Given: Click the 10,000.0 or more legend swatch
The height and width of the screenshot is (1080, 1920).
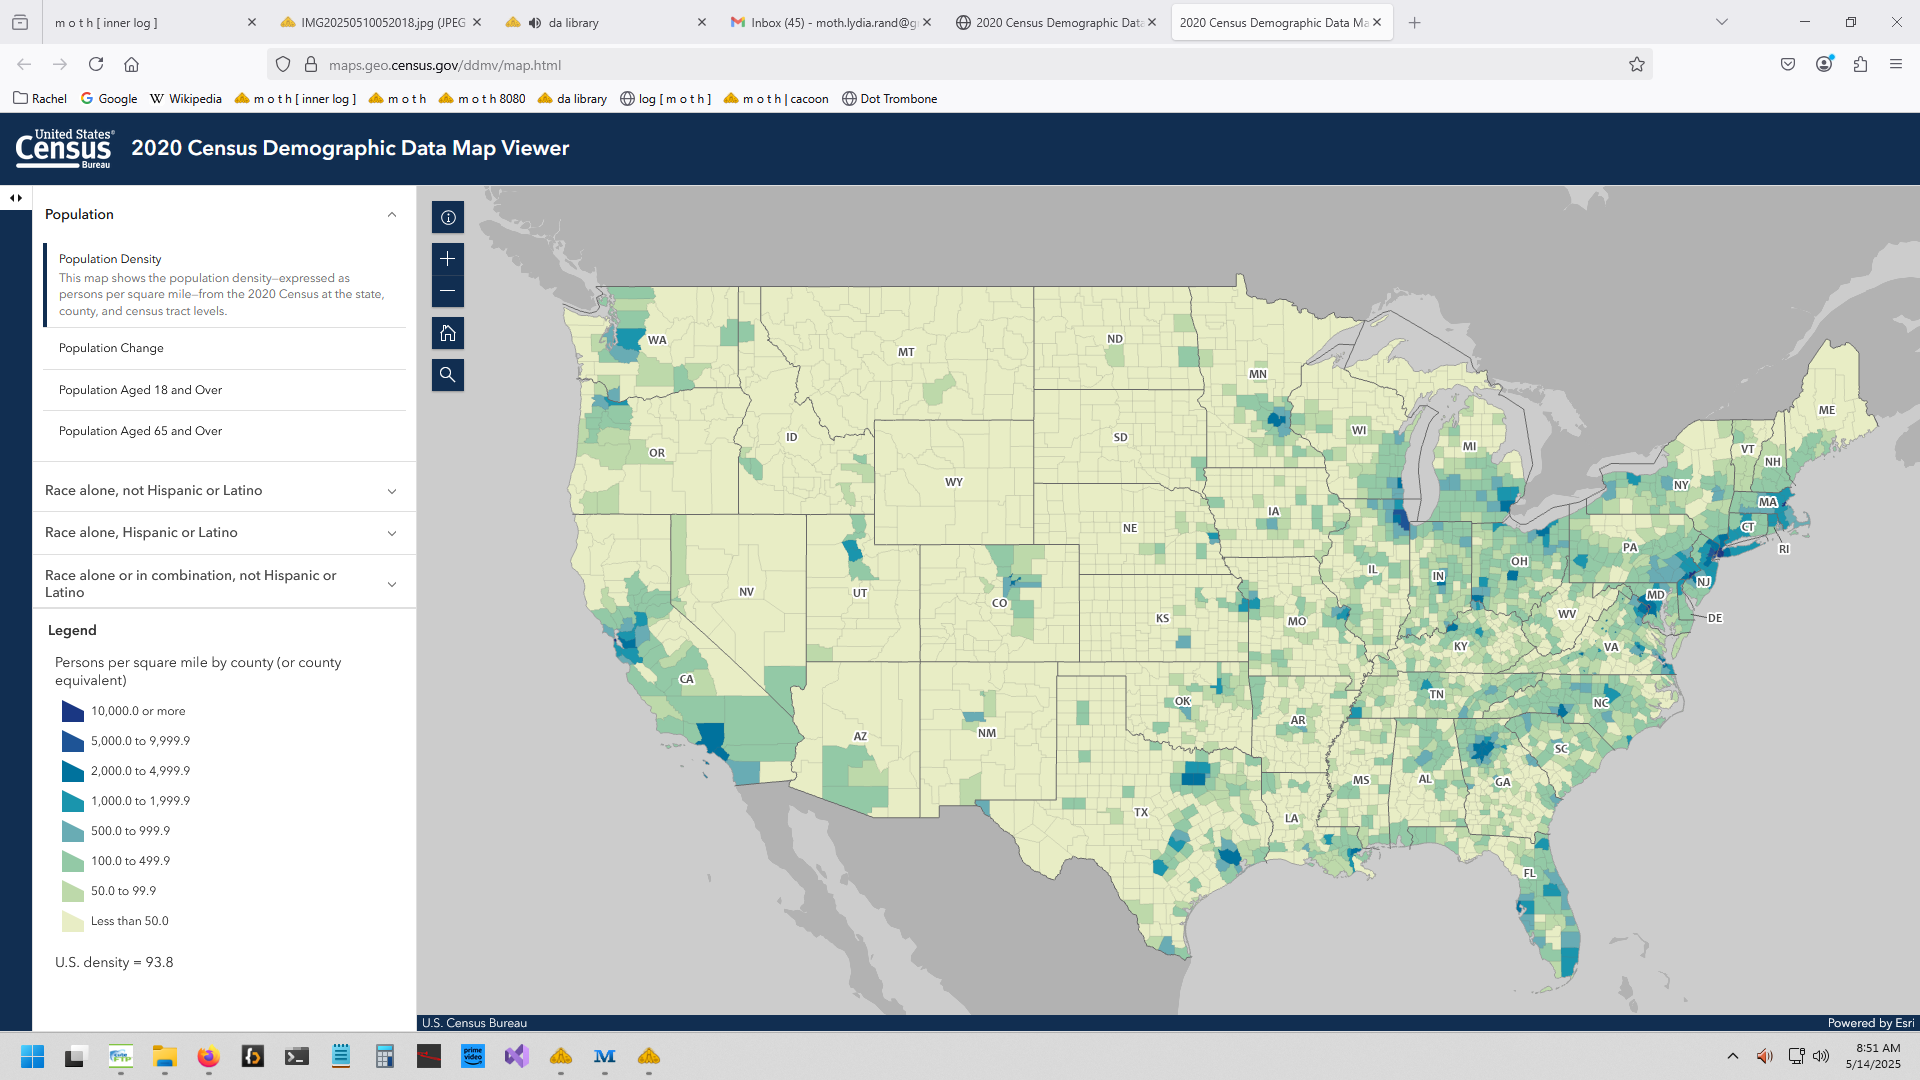Looking at the screenshot, I should (73, 711).
